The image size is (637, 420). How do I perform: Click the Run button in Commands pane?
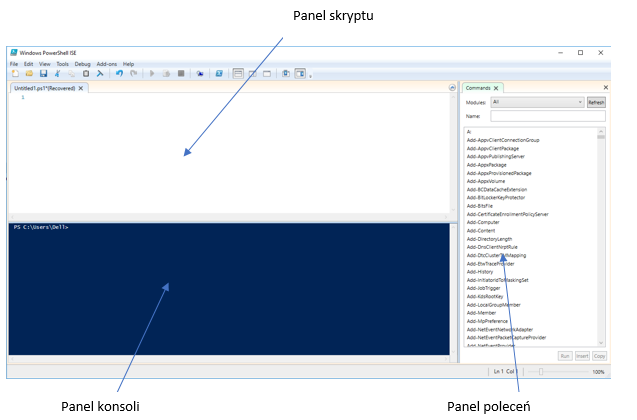tap(565, 356)
